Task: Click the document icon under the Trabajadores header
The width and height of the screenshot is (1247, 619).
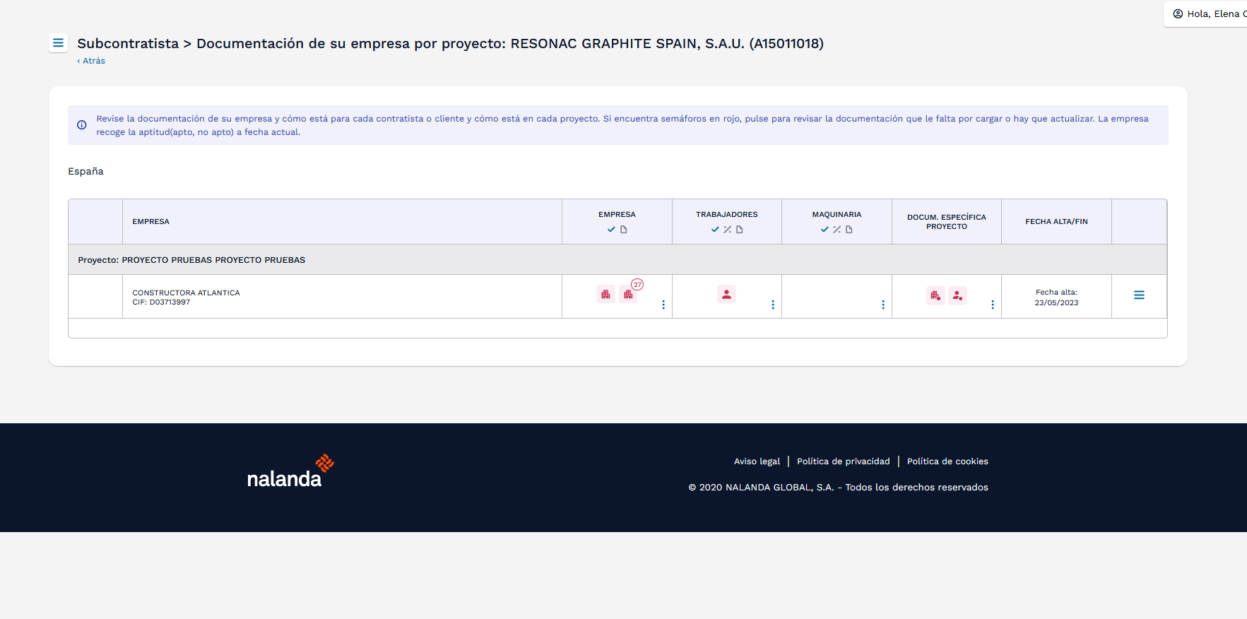Action: pos(739,230)
